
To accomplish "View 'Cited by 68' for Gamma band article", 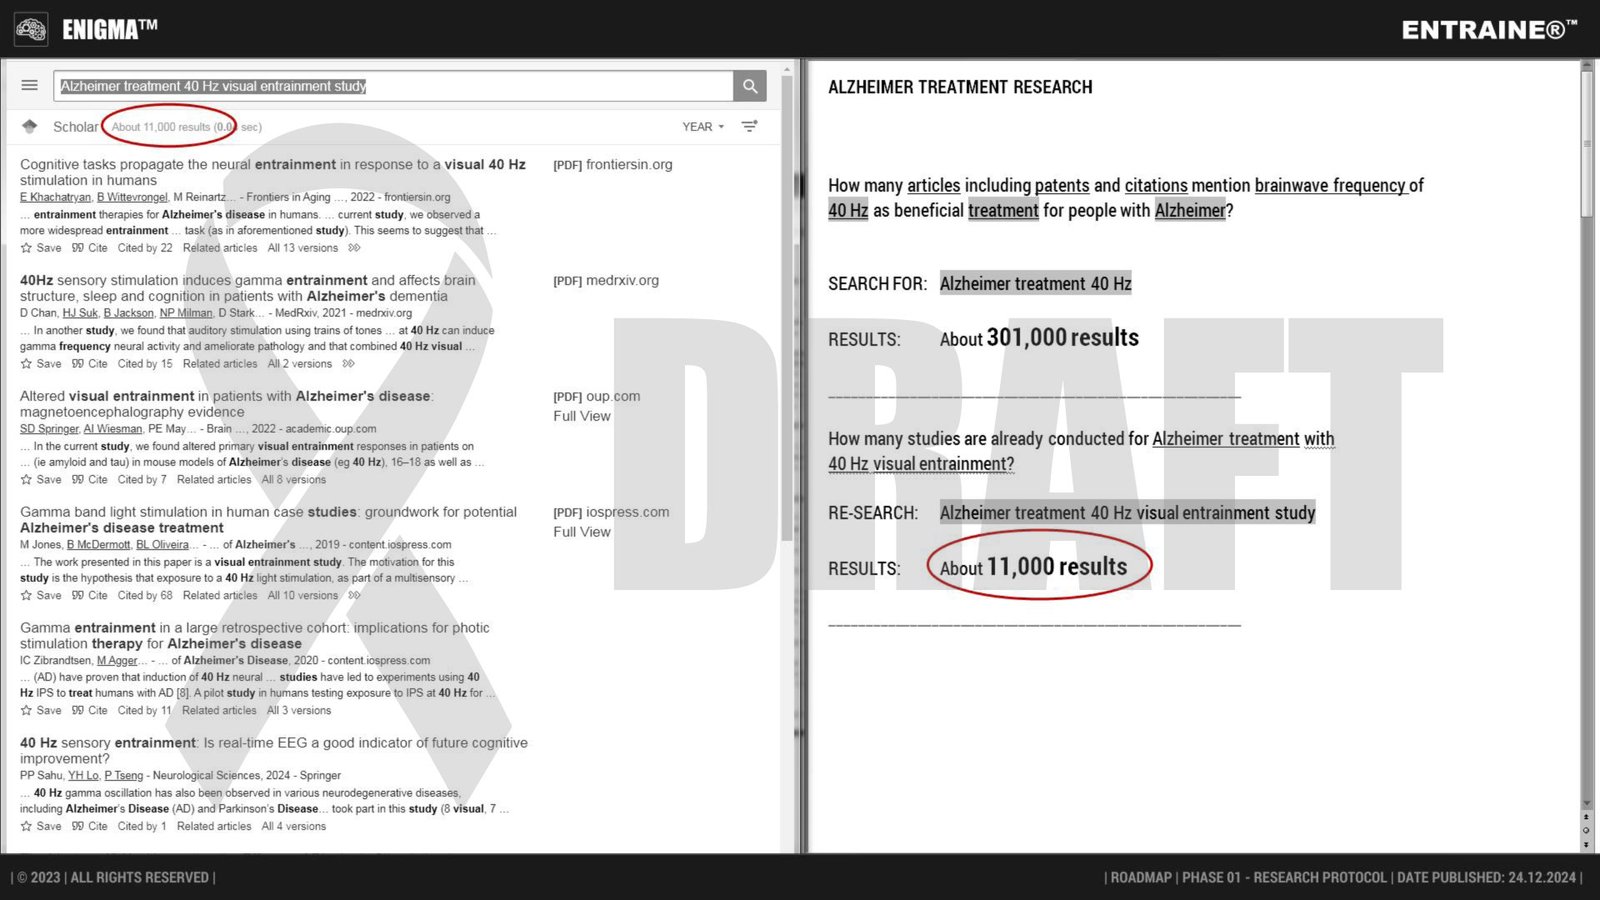I will point(145,596).
